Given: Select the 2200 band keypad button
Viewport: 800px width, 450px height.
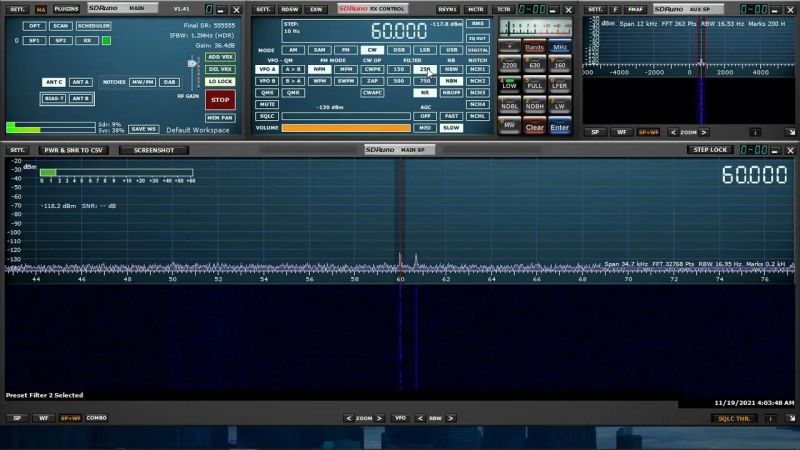Looking at the screenshot, I should pos(509,64).
